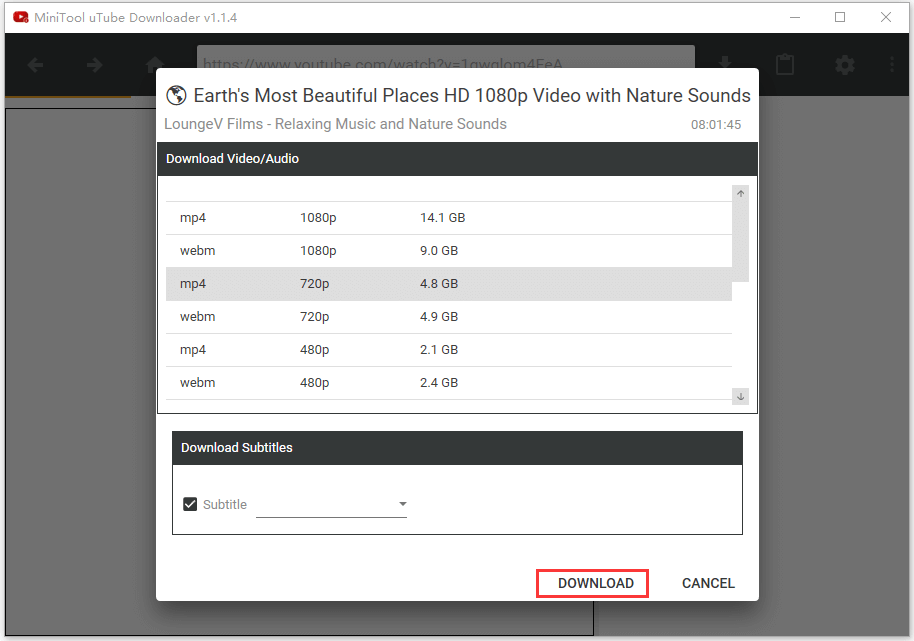Open the subtitle language dropdown
Screen dimensions: 914x641
pyautogui.click(x=331, y=505)
